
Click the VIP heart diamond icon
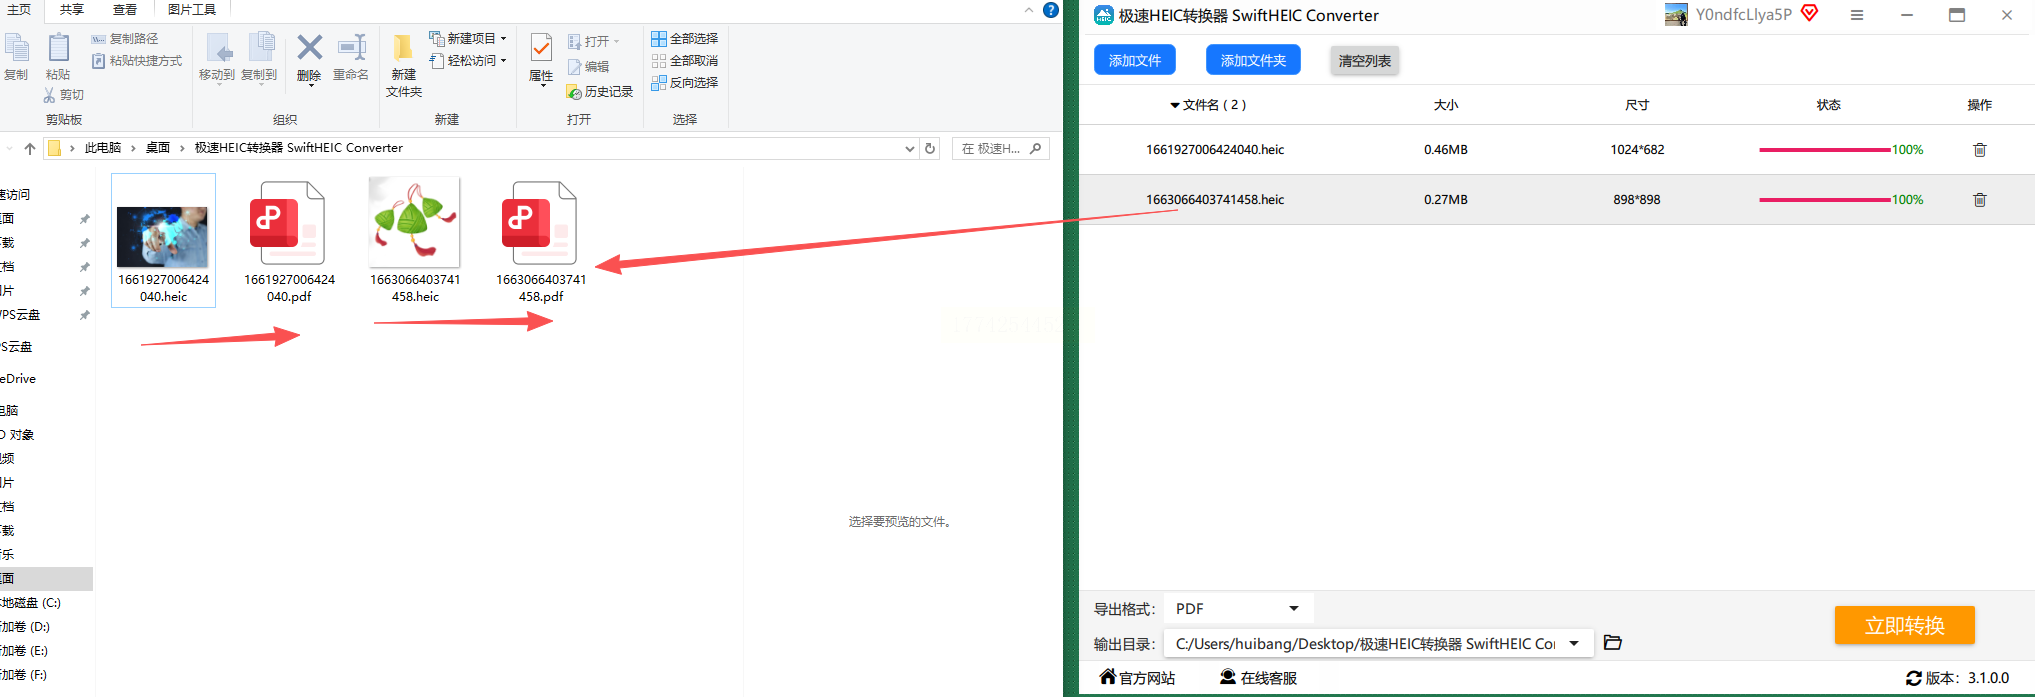pos(1809,13)
